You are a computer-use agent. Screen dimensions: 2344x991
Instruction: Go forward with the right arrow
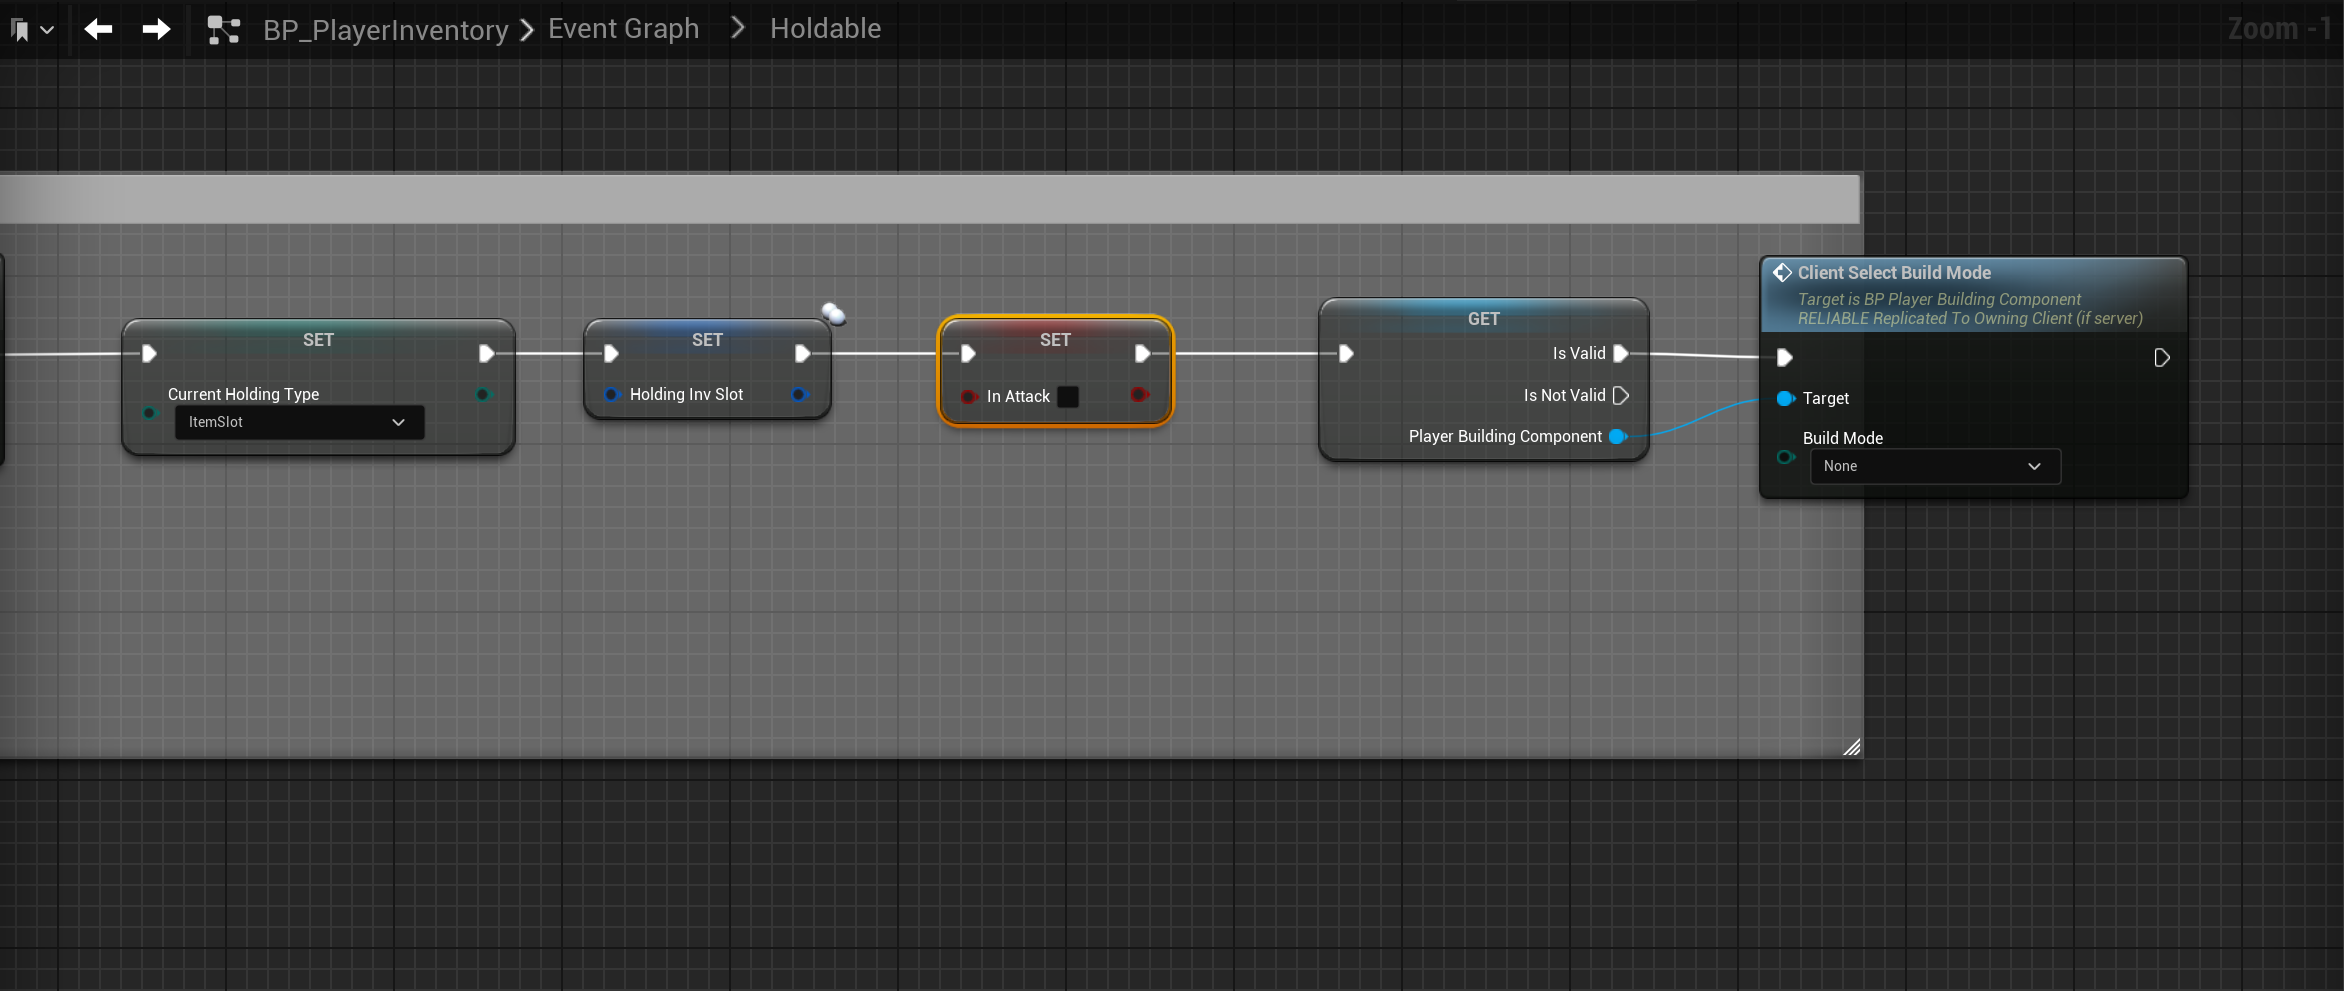156,30
